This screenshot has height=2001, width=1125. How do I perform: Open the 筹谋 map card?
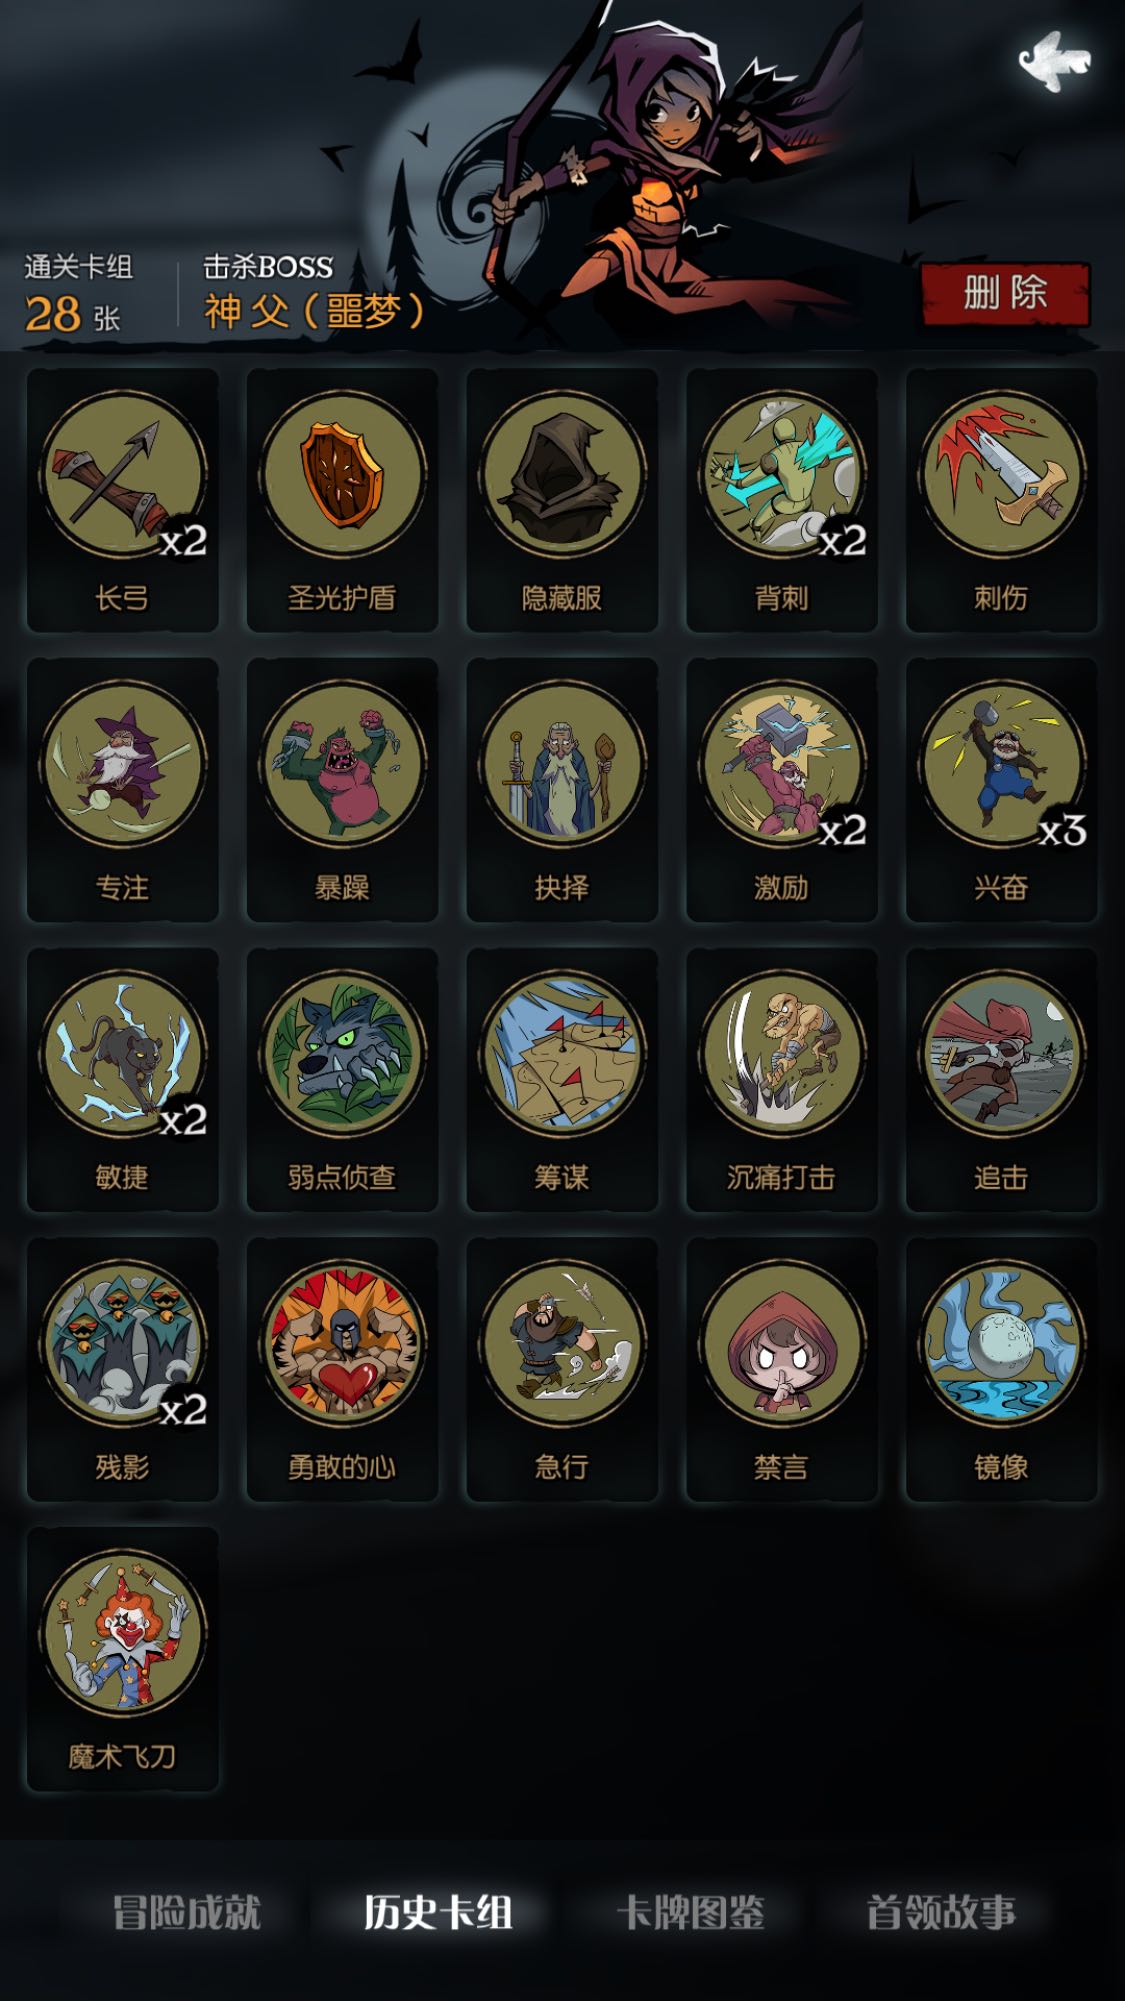562,1080
